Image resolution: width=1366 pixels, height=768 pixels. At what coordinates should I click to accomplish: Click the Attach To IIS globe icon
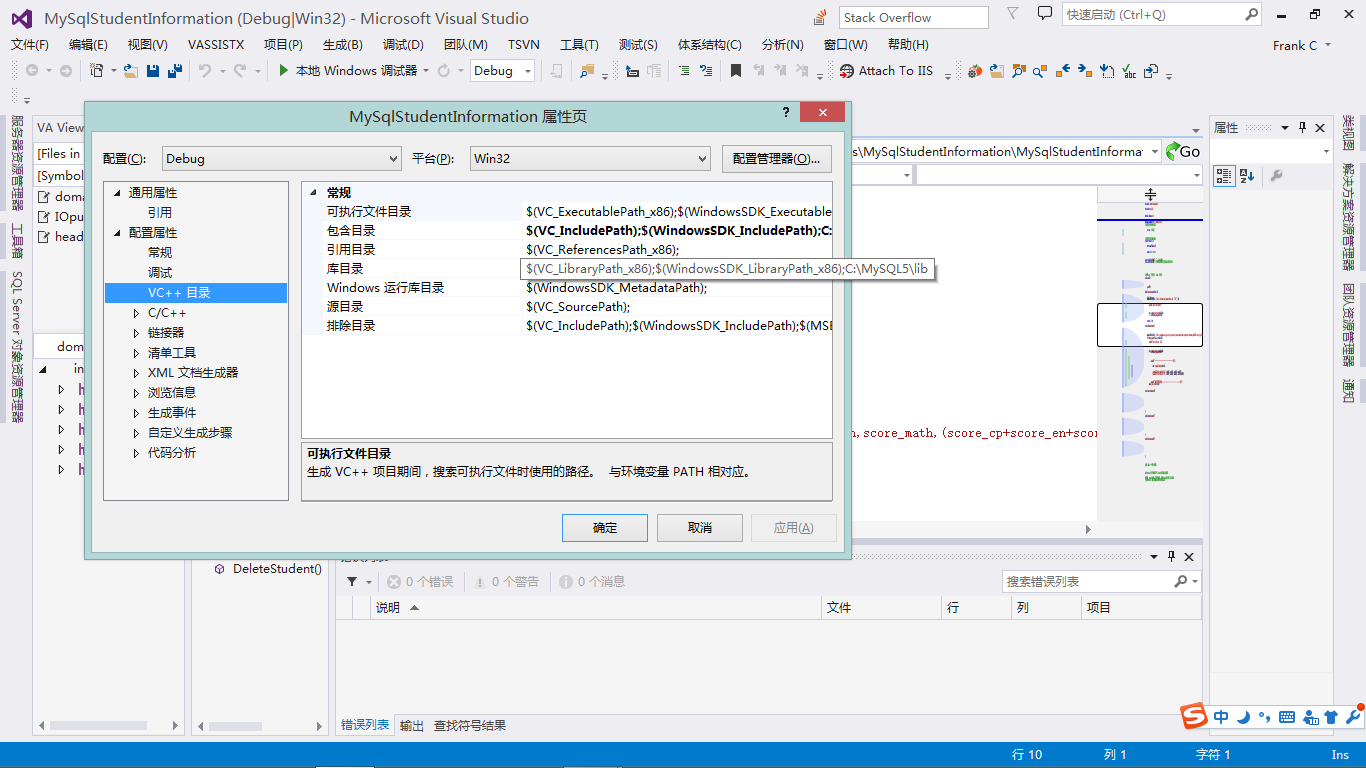tap(848, 71)
